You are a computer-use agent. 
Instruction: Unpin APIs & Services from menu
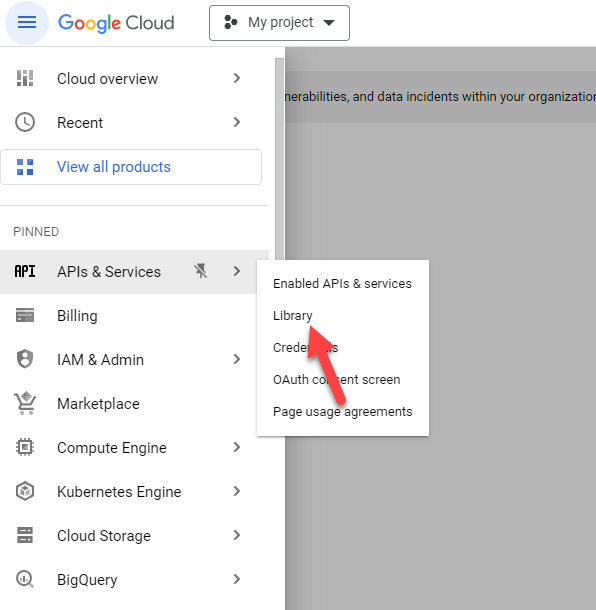tap(201, 271)
